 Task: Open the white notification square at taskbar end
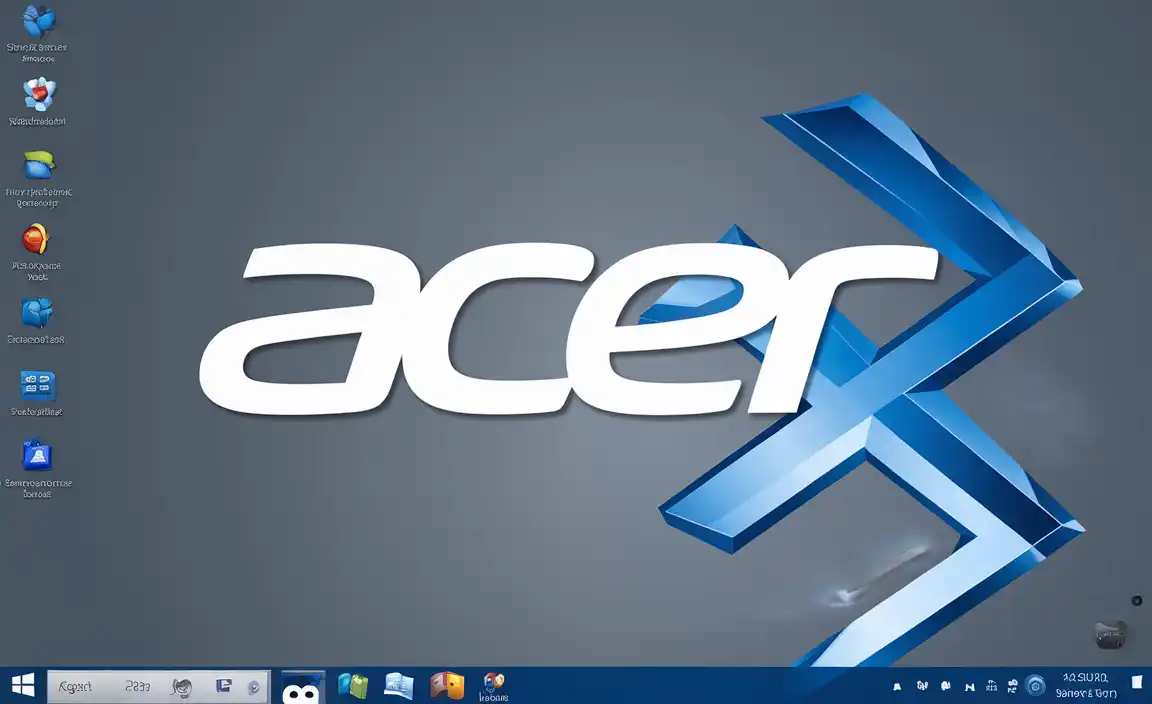click(1137, 683)
